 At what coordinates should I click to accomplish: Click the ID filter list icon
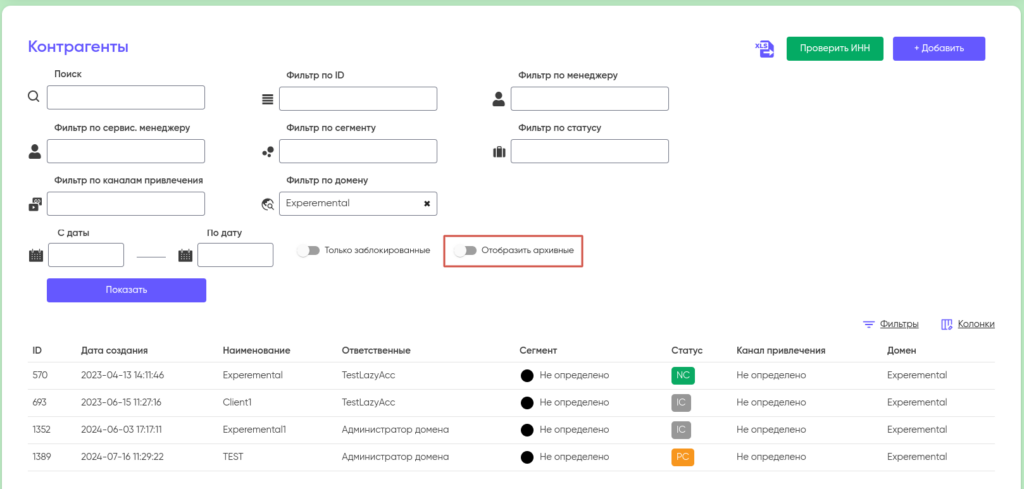pos(267,99)
